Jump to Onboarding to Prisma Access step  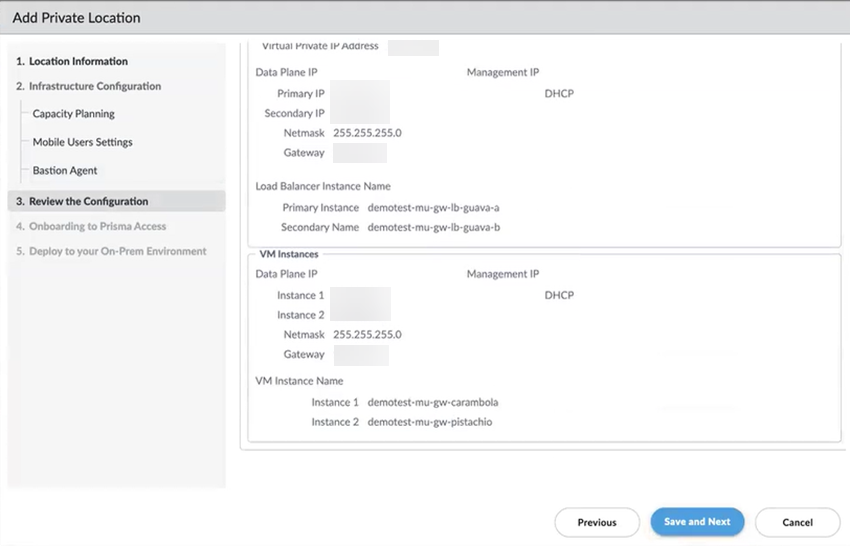[x=90, y=226]
